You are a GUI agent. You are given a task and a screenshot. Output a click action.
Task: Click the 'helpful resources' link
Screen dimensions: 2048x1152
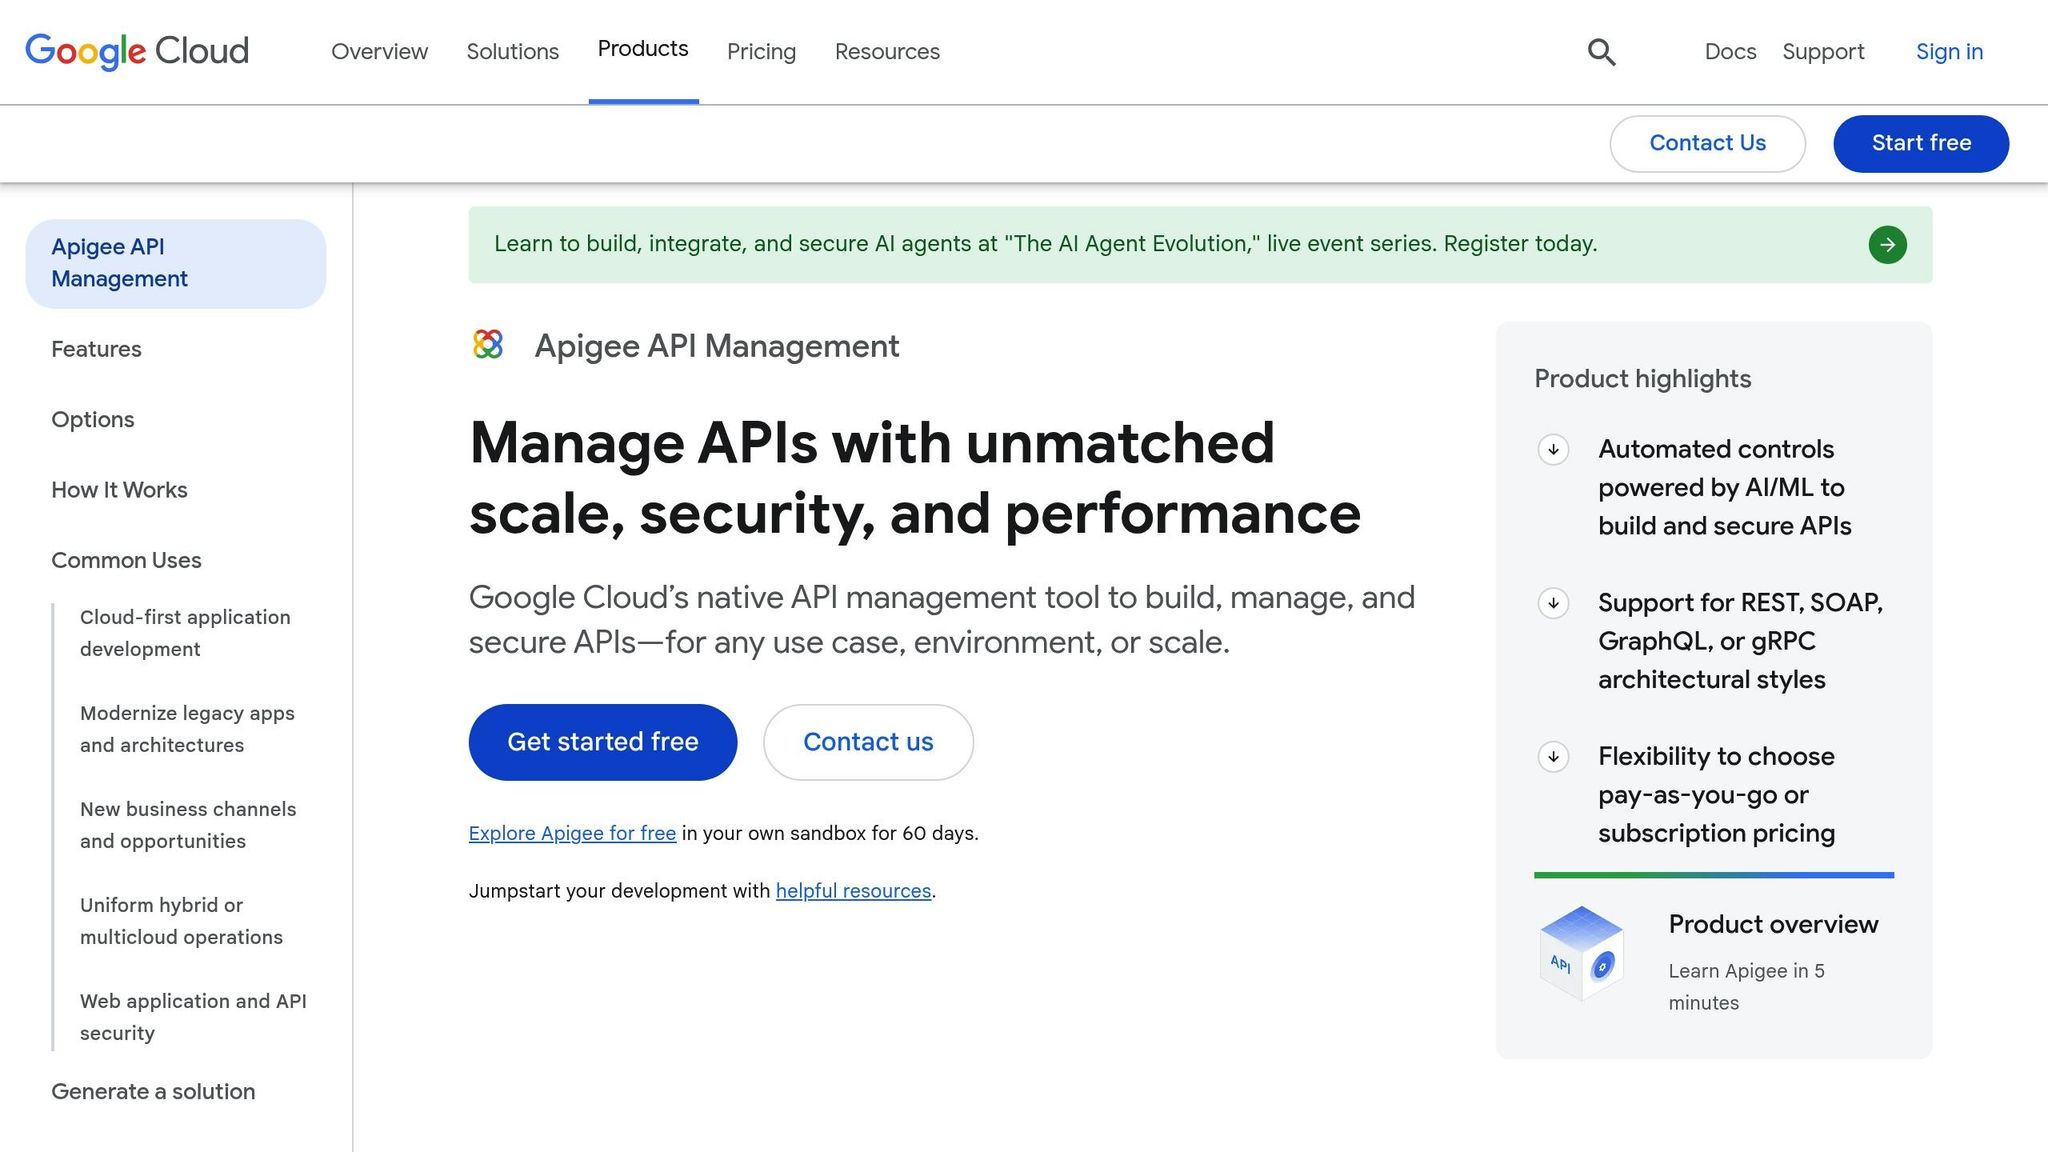click(x=853, y=890)
